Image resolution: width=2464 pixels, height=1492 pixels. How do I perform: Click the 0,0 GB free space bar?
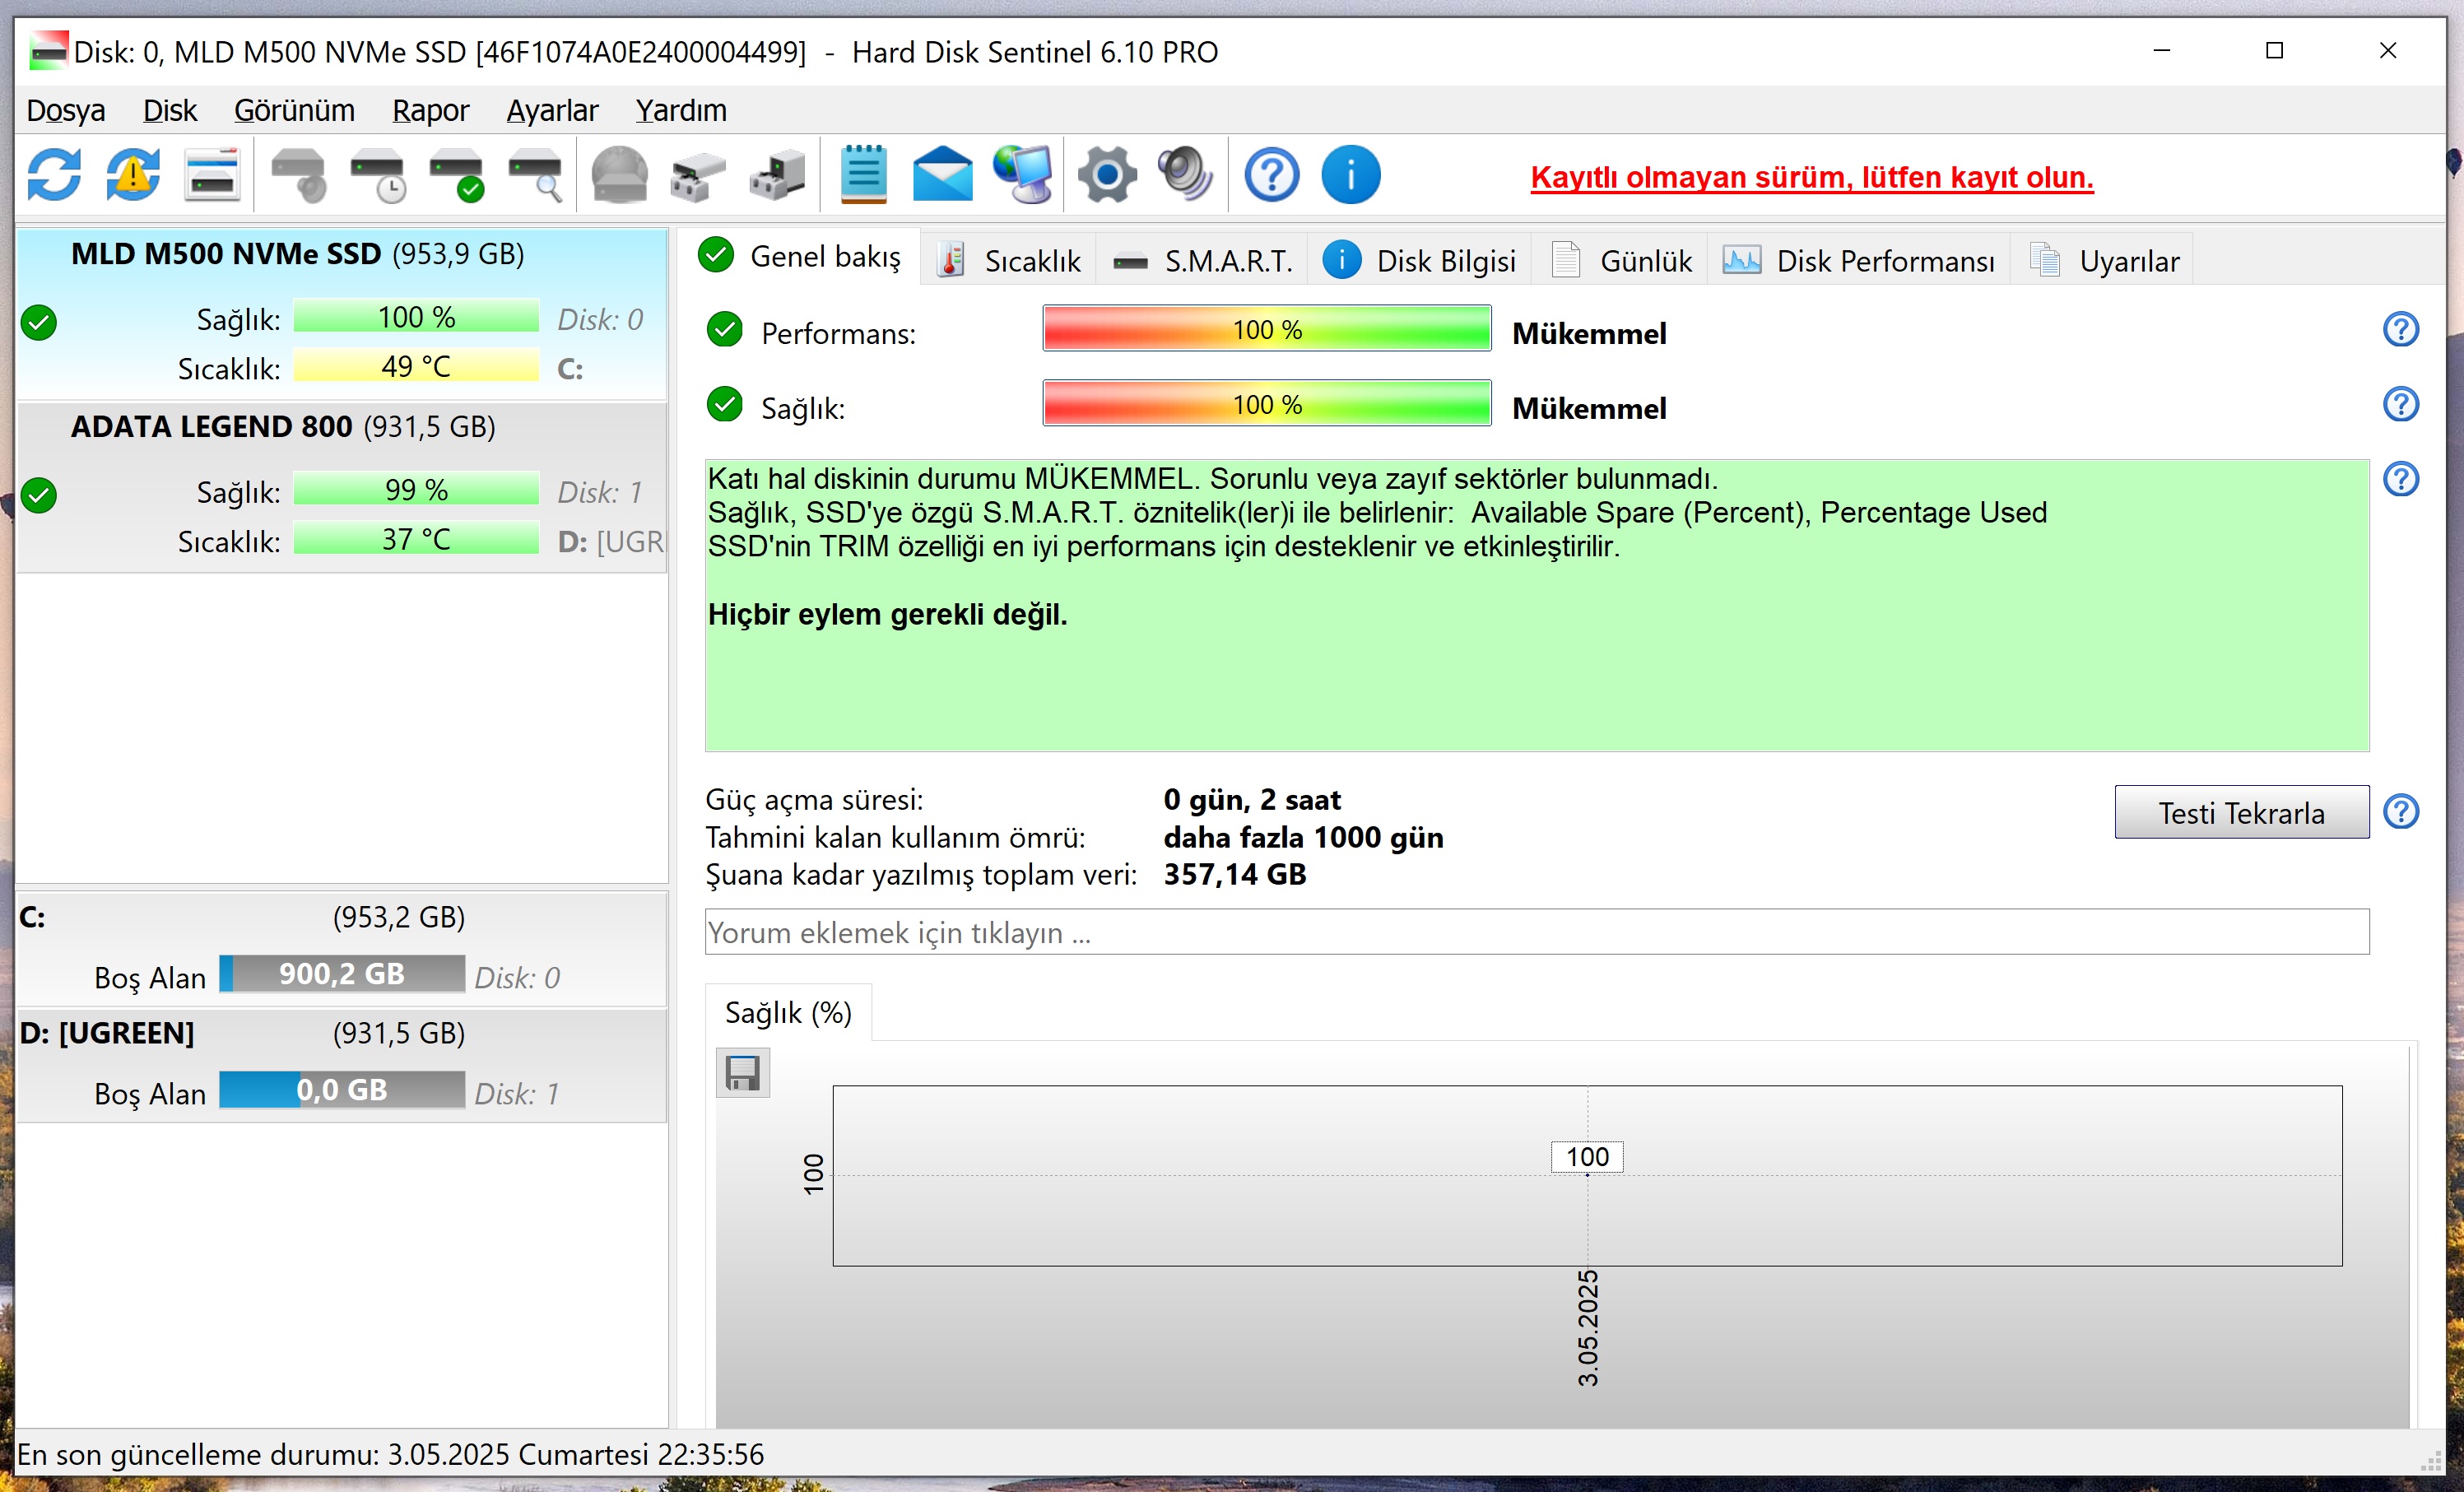pyautogui.click(x=342, y=1089)
